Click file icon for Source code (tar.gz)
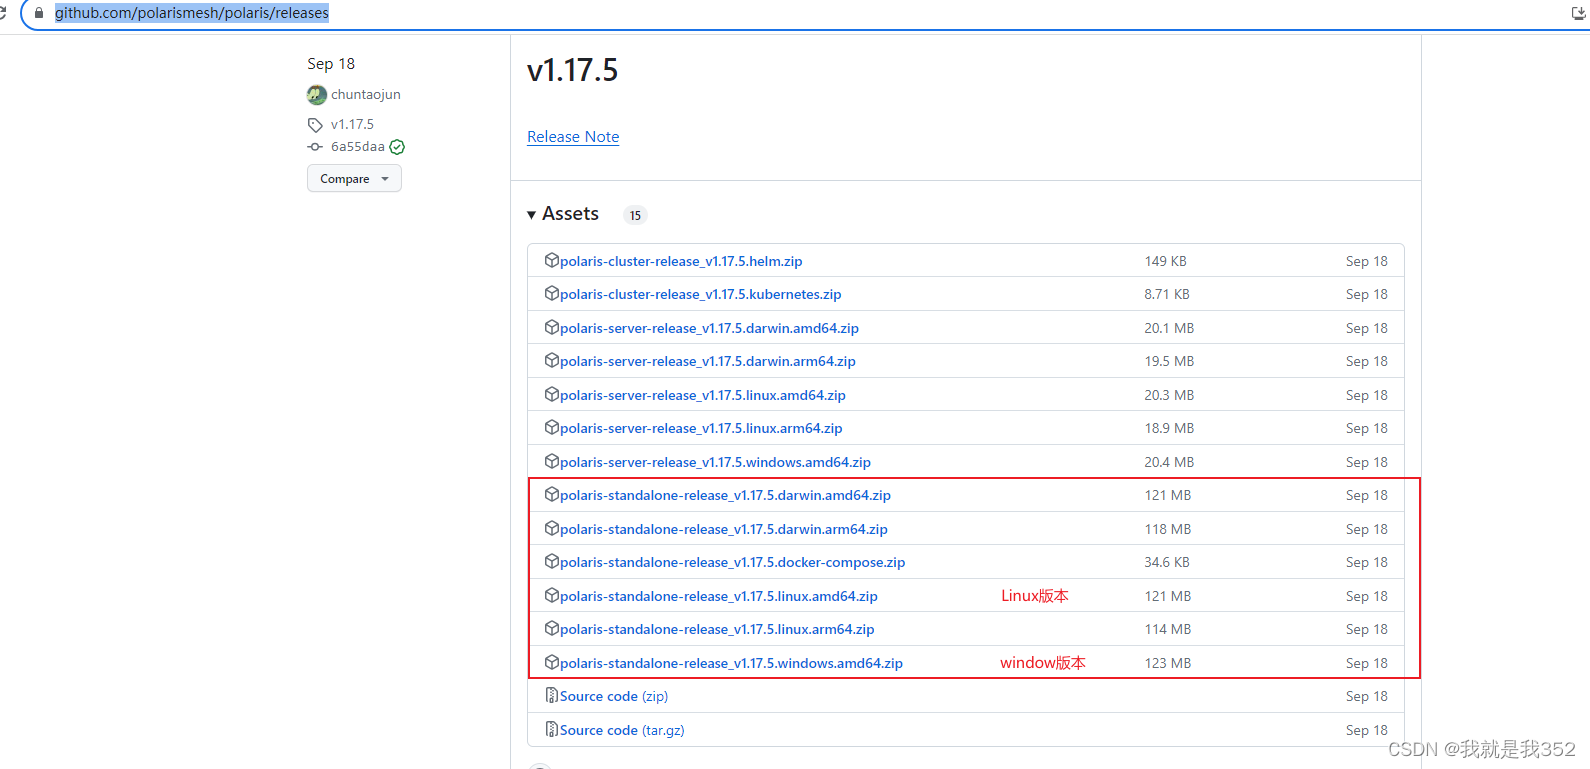The image size is (1590, 769). [x=551, y=729]
